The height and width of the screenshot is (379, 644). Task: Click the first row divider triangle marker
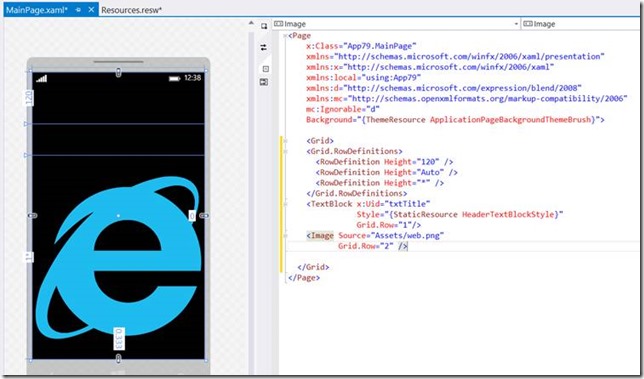pyautogui.click(x=27, y=124)
